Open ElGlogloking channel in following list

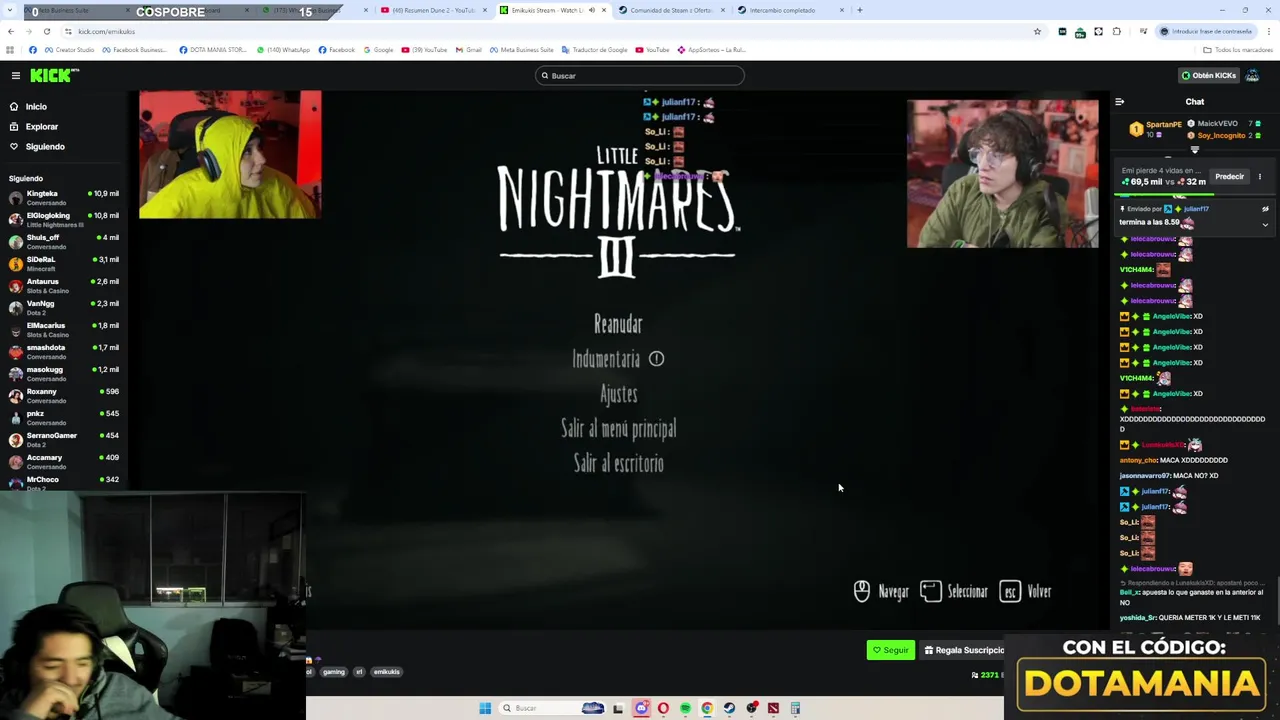pos(63,219)
